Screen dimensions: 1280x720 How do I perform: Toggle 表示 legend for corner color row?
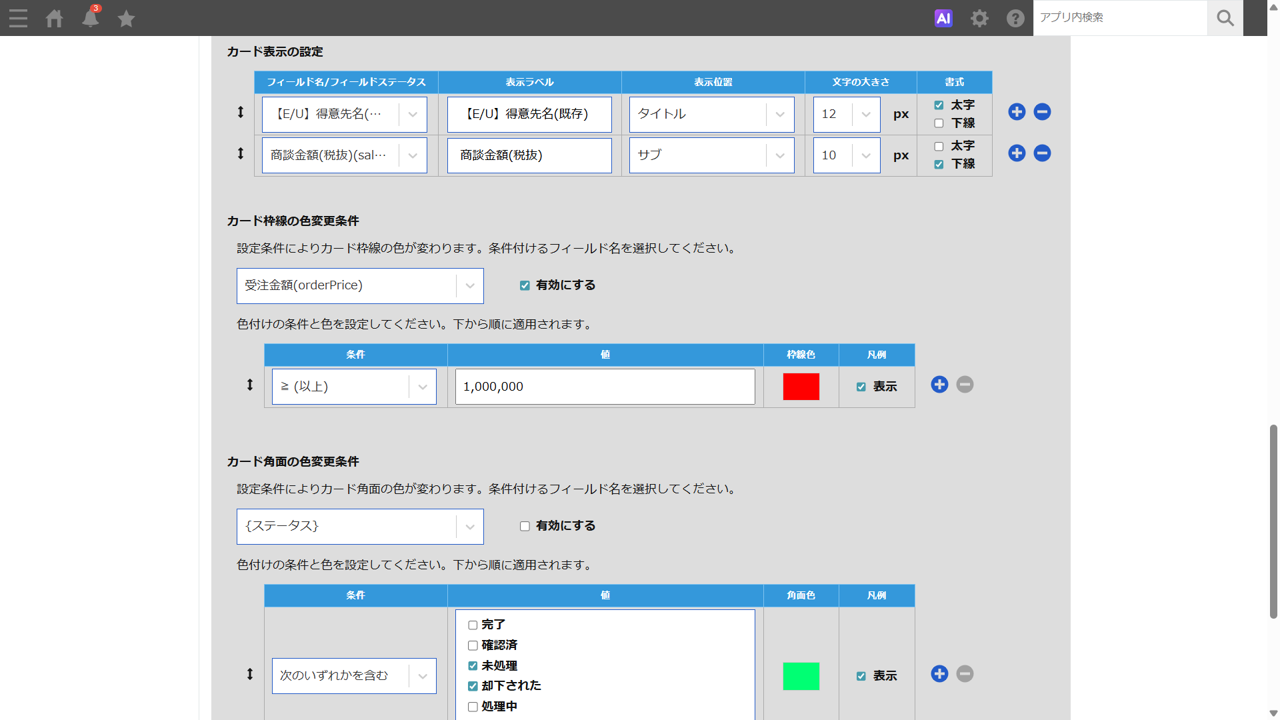tap(861, 676)
